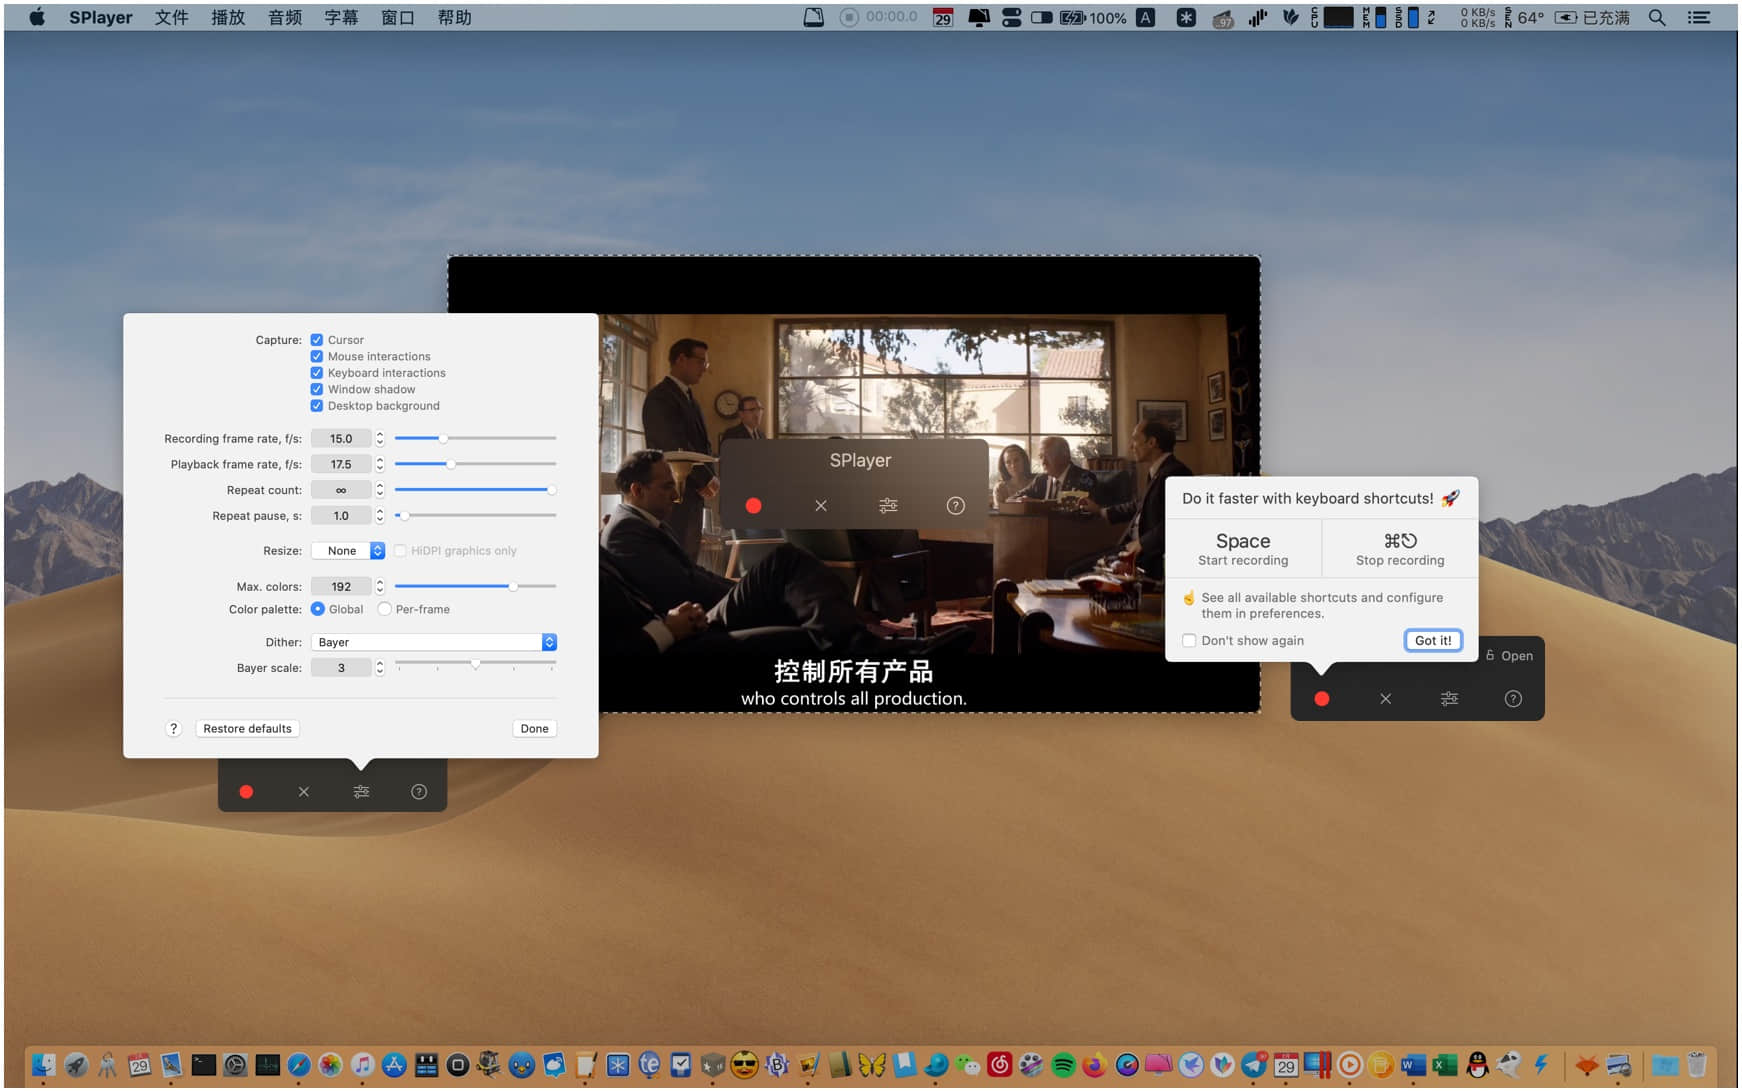This screenshot has height=1092, width=1742.
Task: Open the Trash in dock
Action: (1696, 1065)
